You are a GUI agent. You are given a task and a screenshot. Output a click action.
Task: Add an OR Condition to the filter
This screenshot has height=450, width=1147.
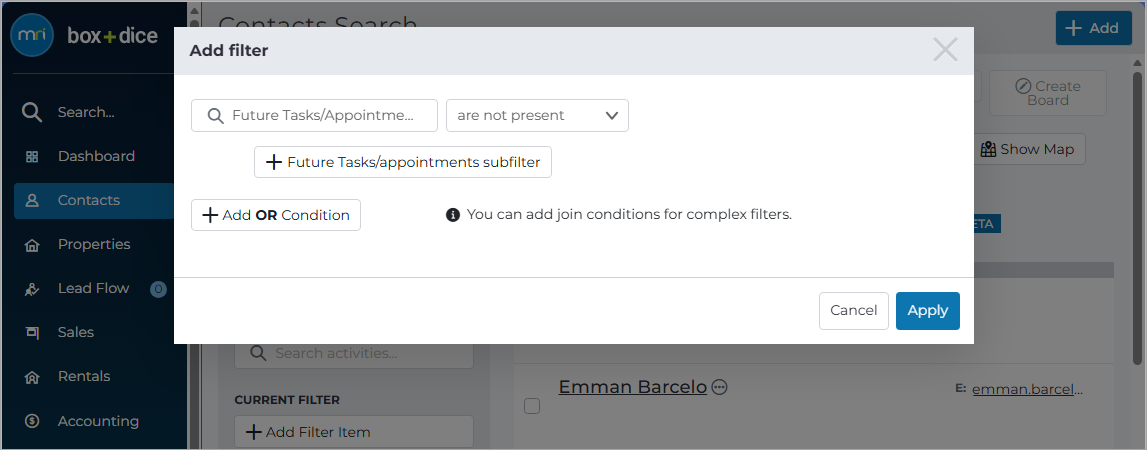276,215
